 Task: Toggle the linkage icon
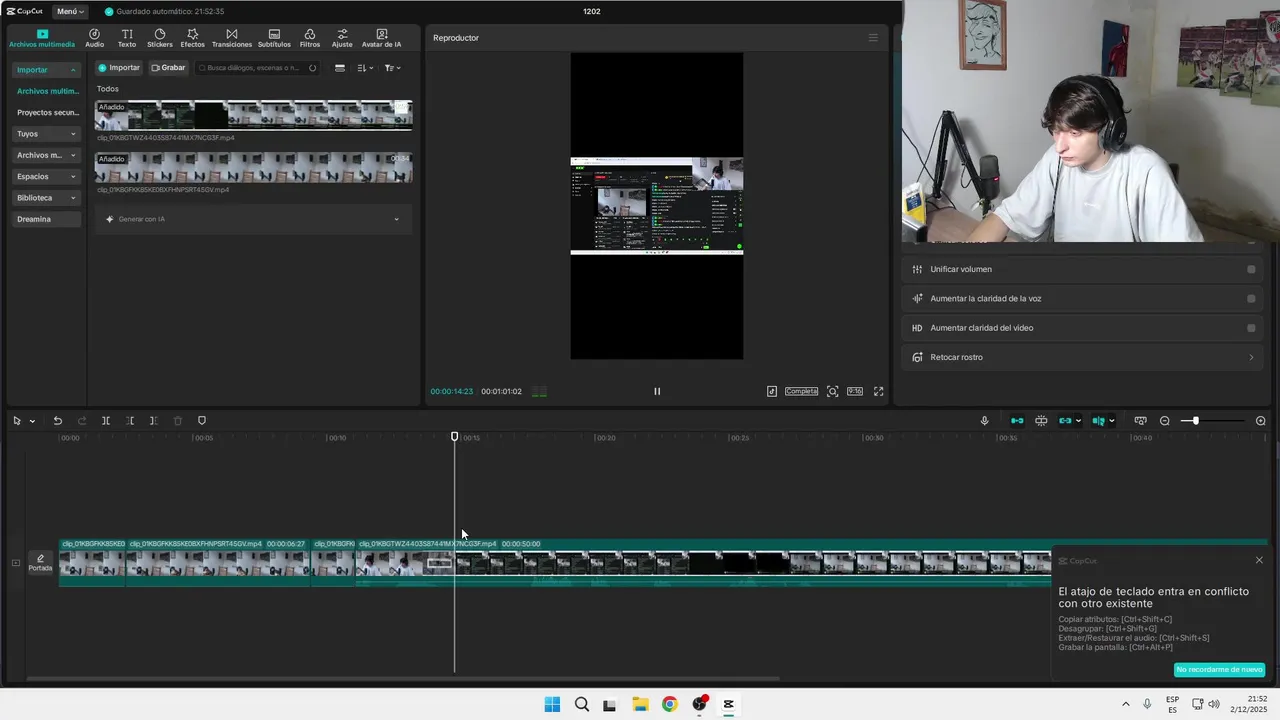coord(1065,421)
